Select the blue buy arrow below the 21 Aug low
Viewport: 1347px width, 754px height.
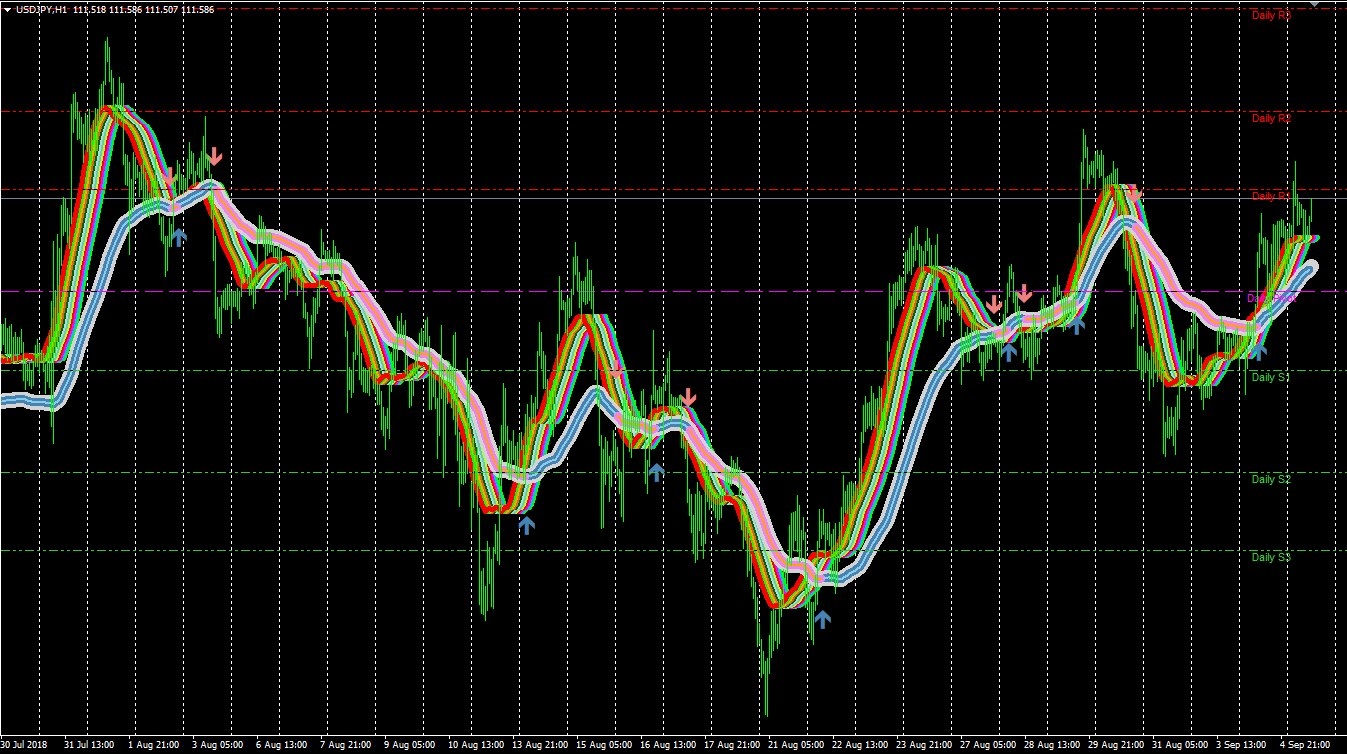[822, 619]
